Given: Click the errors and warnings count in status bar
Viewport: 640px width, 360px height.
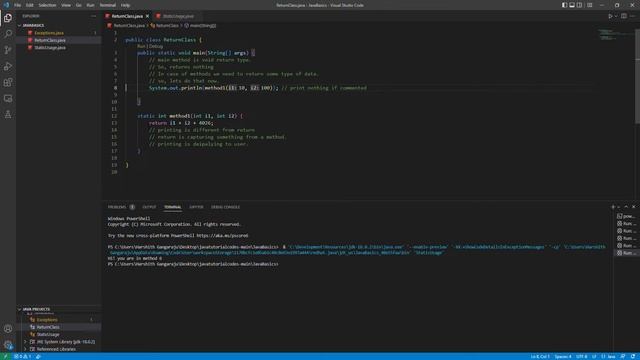Looking at the screenshot, I should [x=22, y=356].
